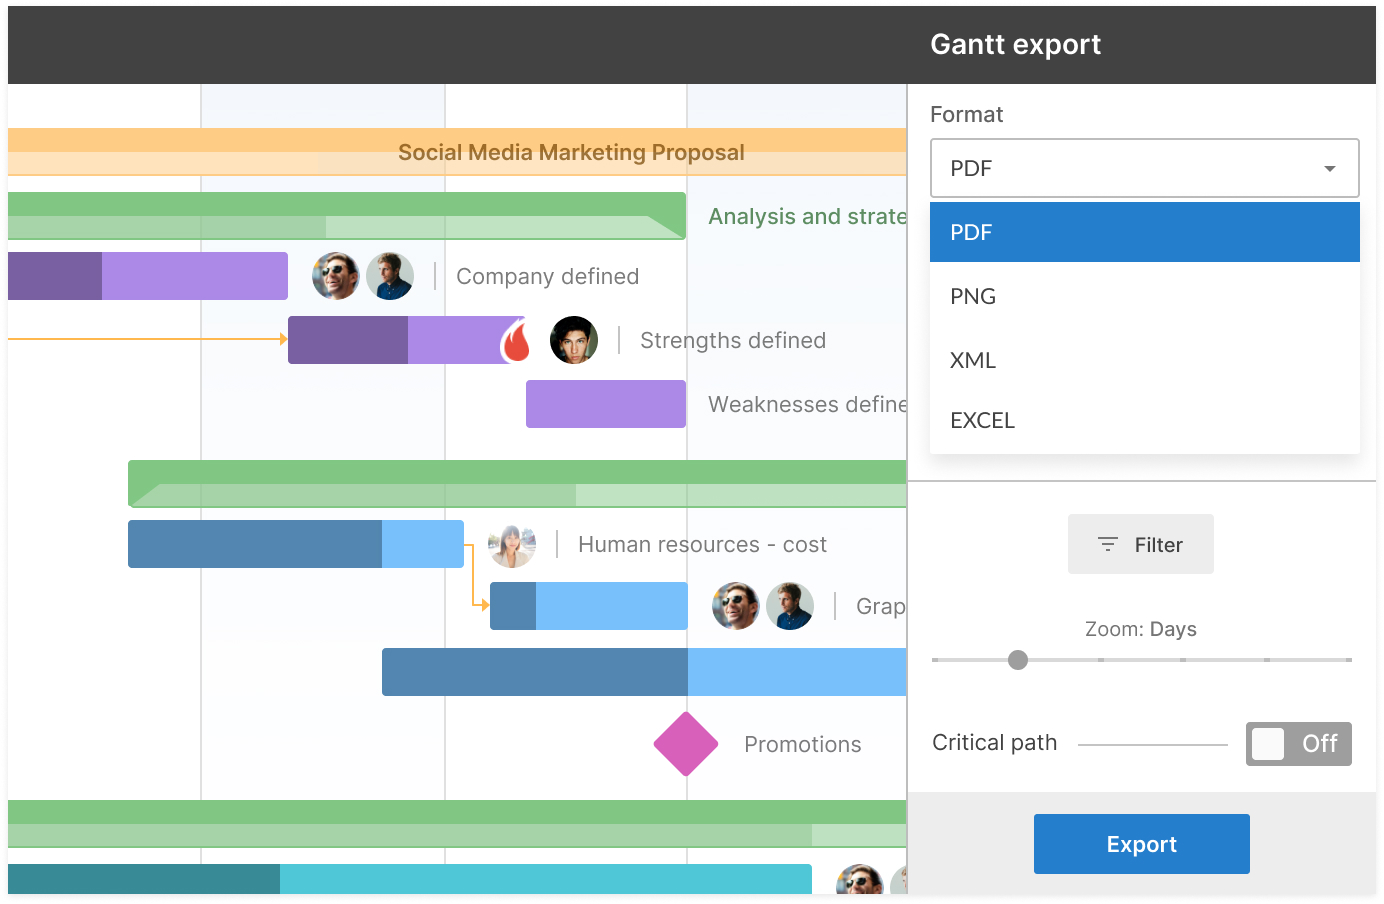Viewport: 1384px width, 904px height.
Task: Click the blue-shirt avatar on Company defined row
Action: [x=390, y=276]
